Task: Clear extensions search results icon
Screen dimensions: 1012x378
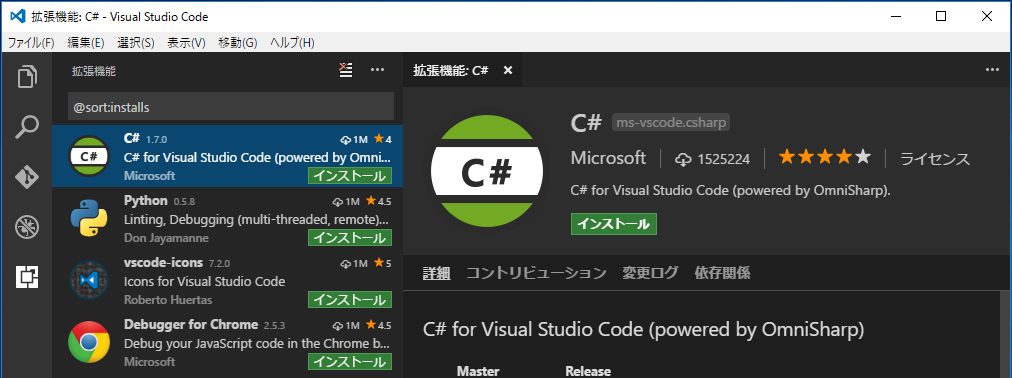Action: tap(347, 70)
